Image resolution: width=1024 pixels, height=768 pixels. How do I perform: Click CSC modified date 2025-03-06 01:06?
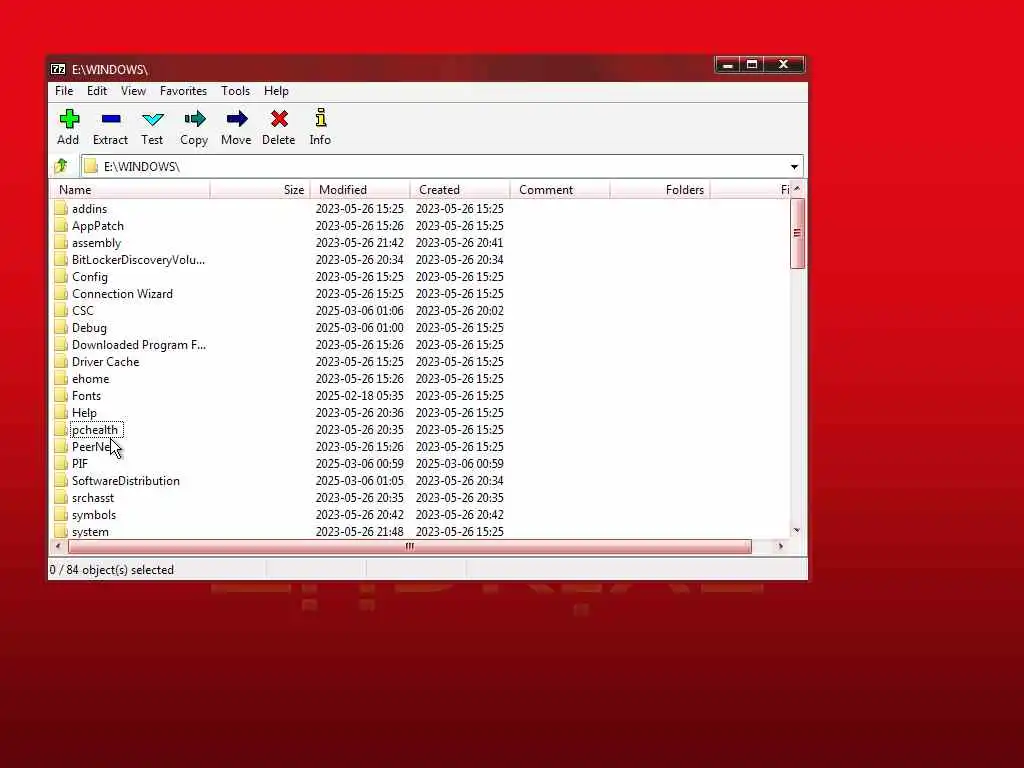(x=359, y=310)
